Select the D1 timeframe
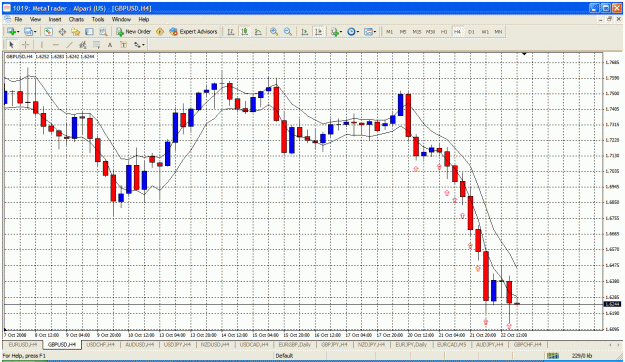This screenshot has height=362, width=625. pos(472,31)
